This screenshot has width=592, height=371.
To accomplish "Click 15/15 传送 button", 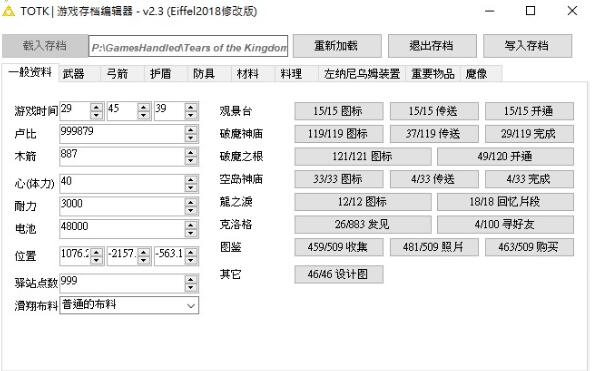I will click(x=434, y=111).
